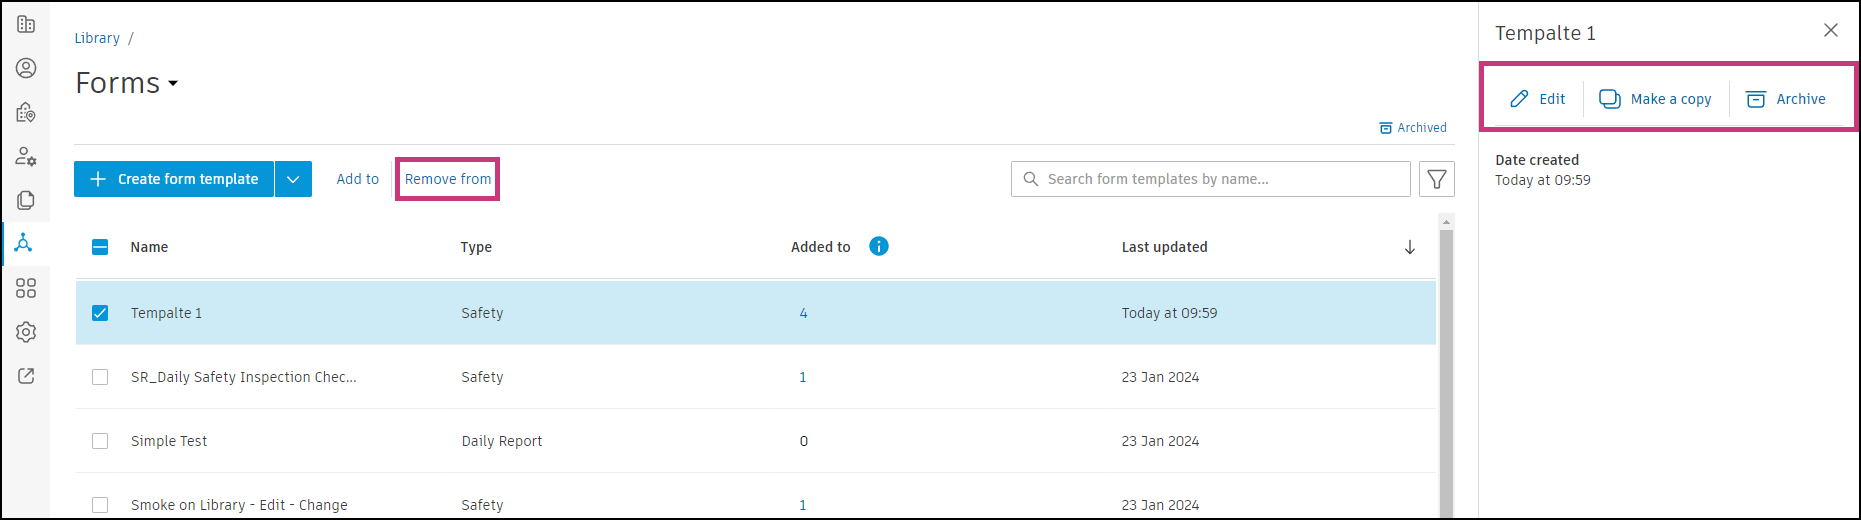
Task: Click the Make a copy button
Action: [x=1655, y=99]
